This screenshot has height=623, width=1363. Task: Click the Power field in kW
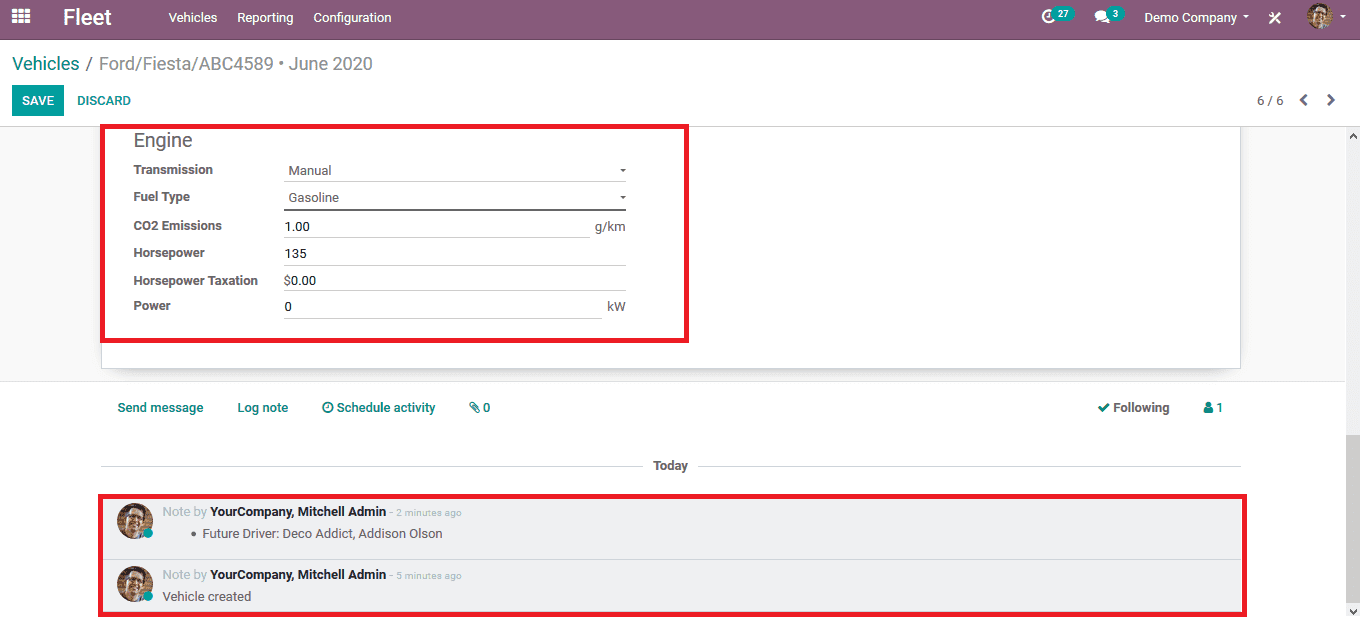[x=443, y=307]
